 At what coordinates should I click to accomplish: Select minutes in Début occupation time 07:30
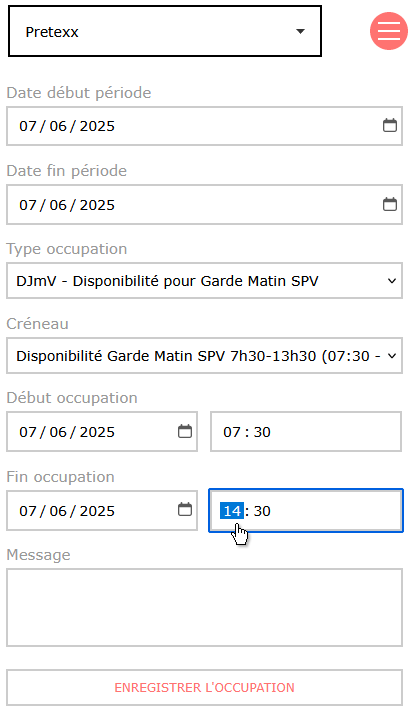point(262,432)
